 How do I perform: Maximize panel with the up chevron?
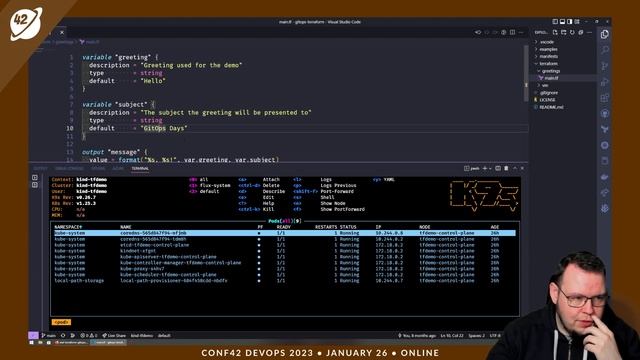pyautogui.click(x=515, y=168)
